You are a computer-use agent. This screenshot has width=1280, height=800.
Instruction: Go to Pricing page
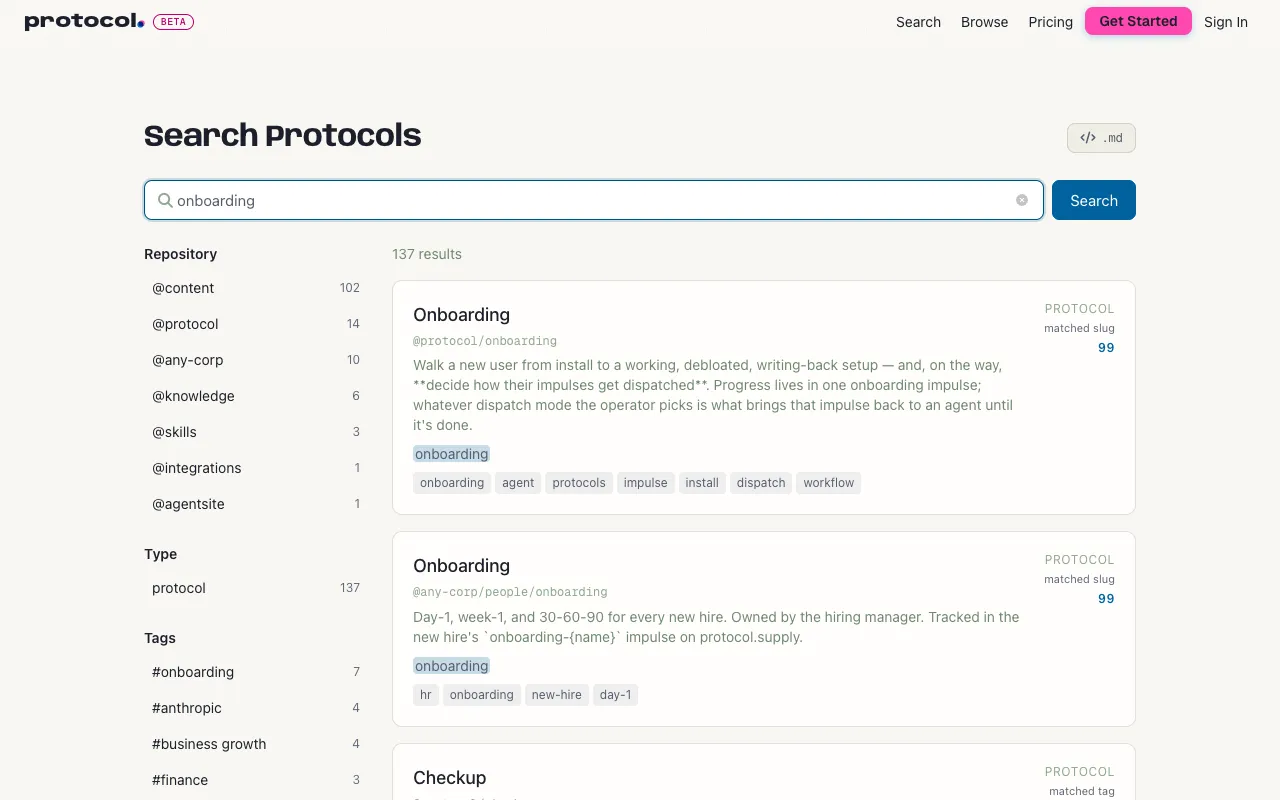pyautogui.click(x=1050, y=22)
